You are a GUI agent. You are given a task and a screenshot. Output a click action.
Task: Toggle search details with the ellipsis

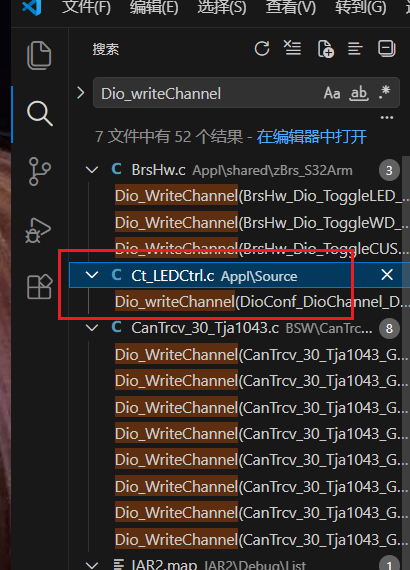[x=387, y=117]
